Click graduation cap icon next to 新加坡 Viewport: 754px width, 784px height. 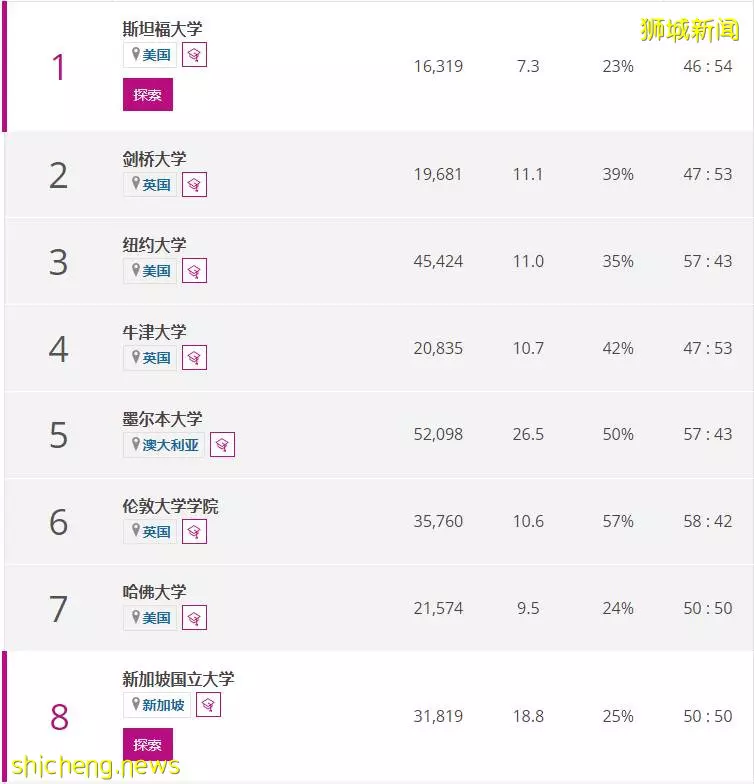tap(208, 705)
